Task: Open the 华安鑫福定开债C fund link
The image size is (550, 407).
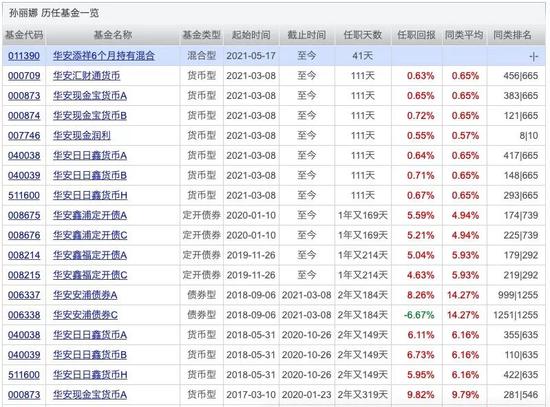Action: pos(90,275)
